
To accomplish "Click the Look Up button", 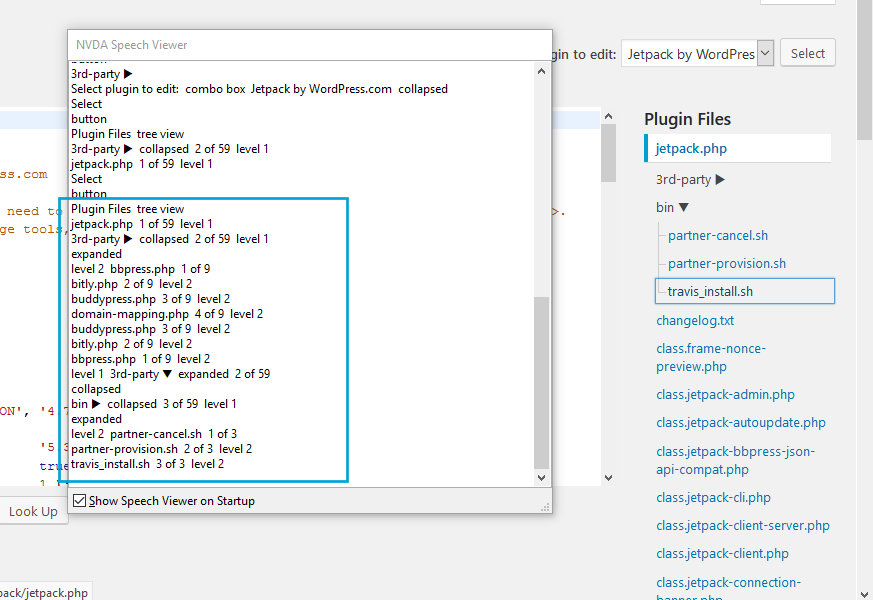I will [33, 511].
